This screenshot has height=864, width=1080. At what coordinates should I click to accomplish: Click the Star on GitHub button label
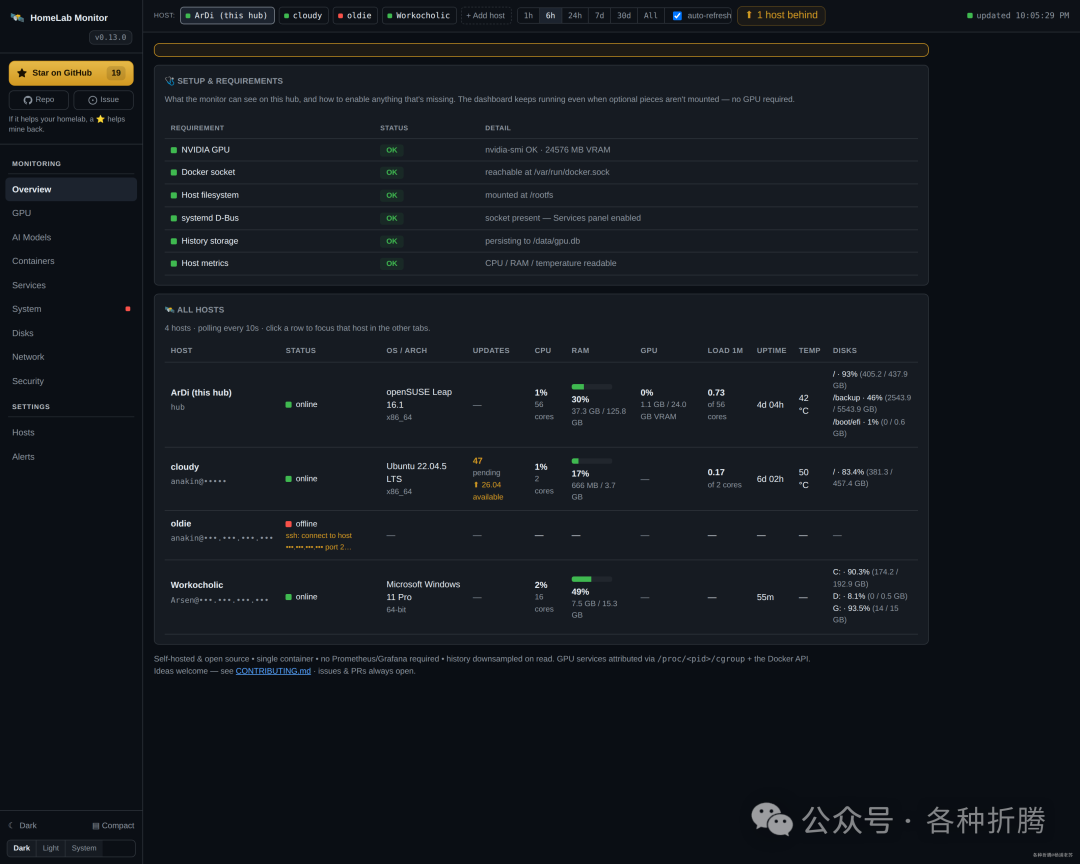[62, 73]
